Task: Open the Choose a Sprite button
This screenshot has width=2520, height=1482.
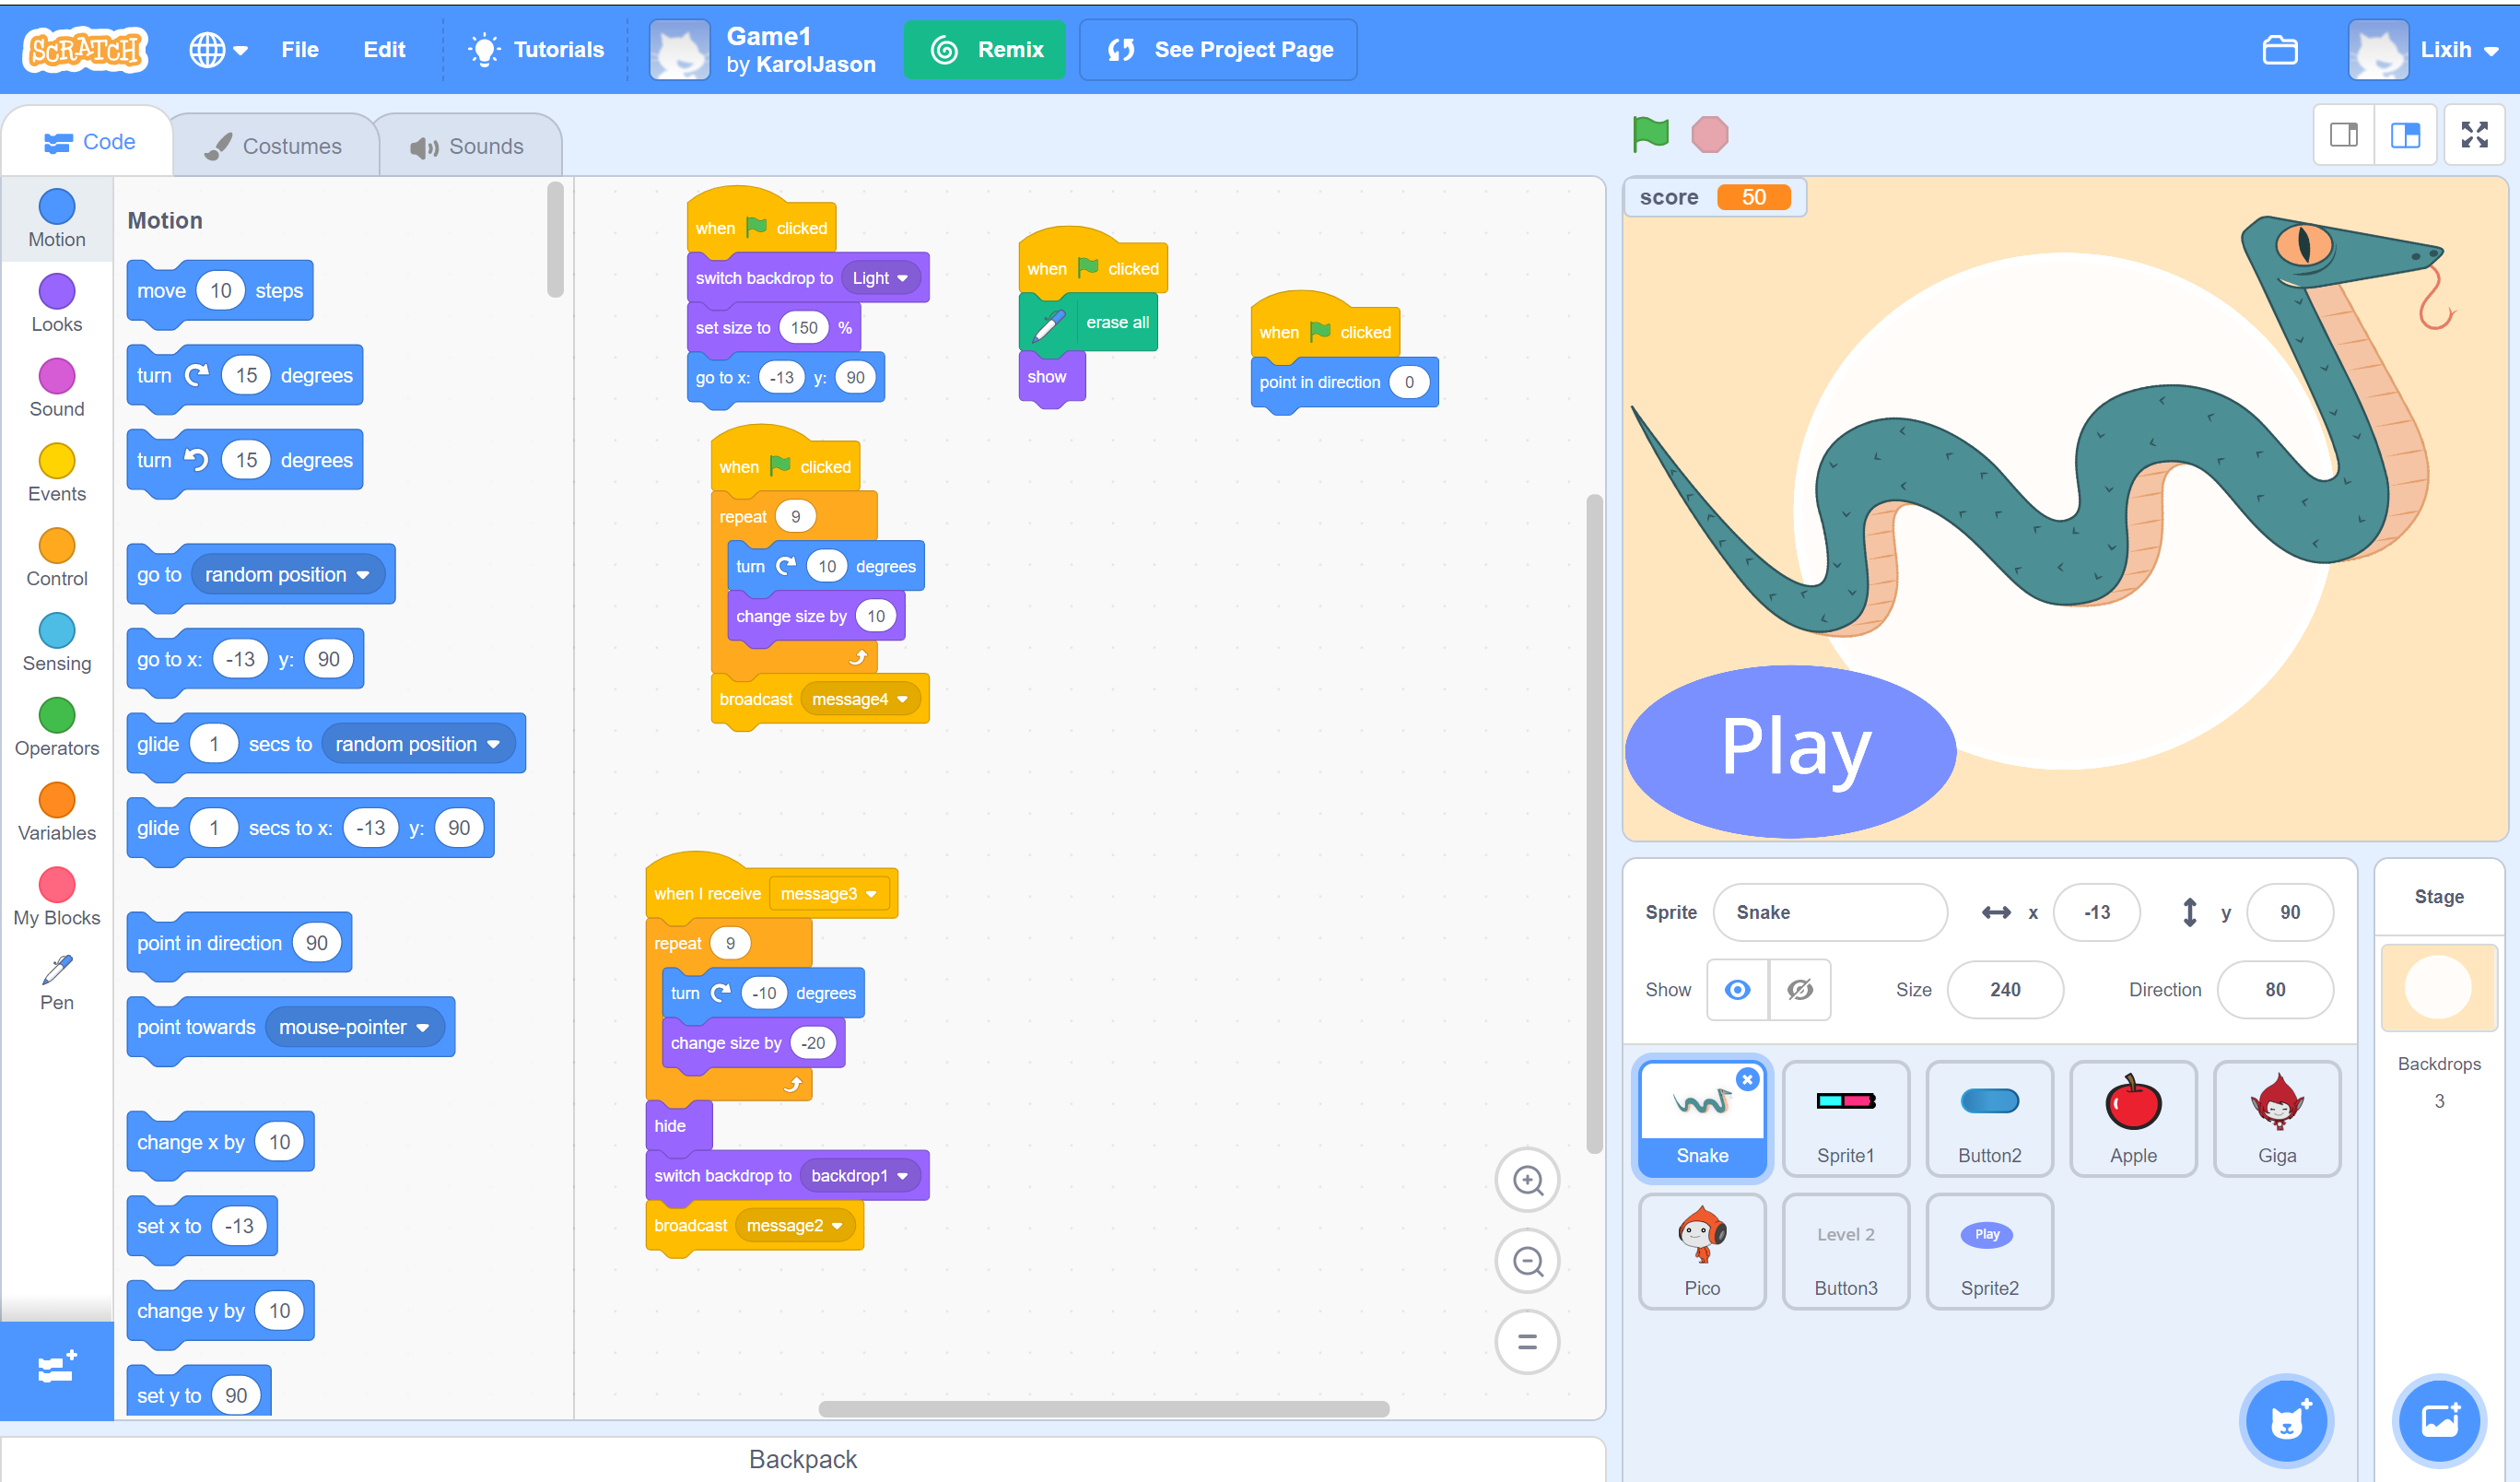Action: point(2285,1420)
